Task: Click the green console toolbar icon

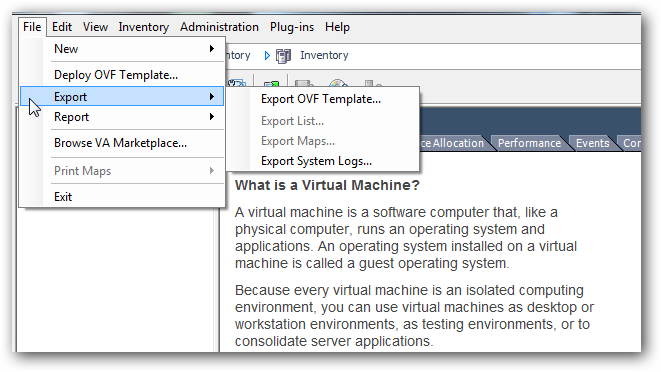Action: (x=271, y=83)
